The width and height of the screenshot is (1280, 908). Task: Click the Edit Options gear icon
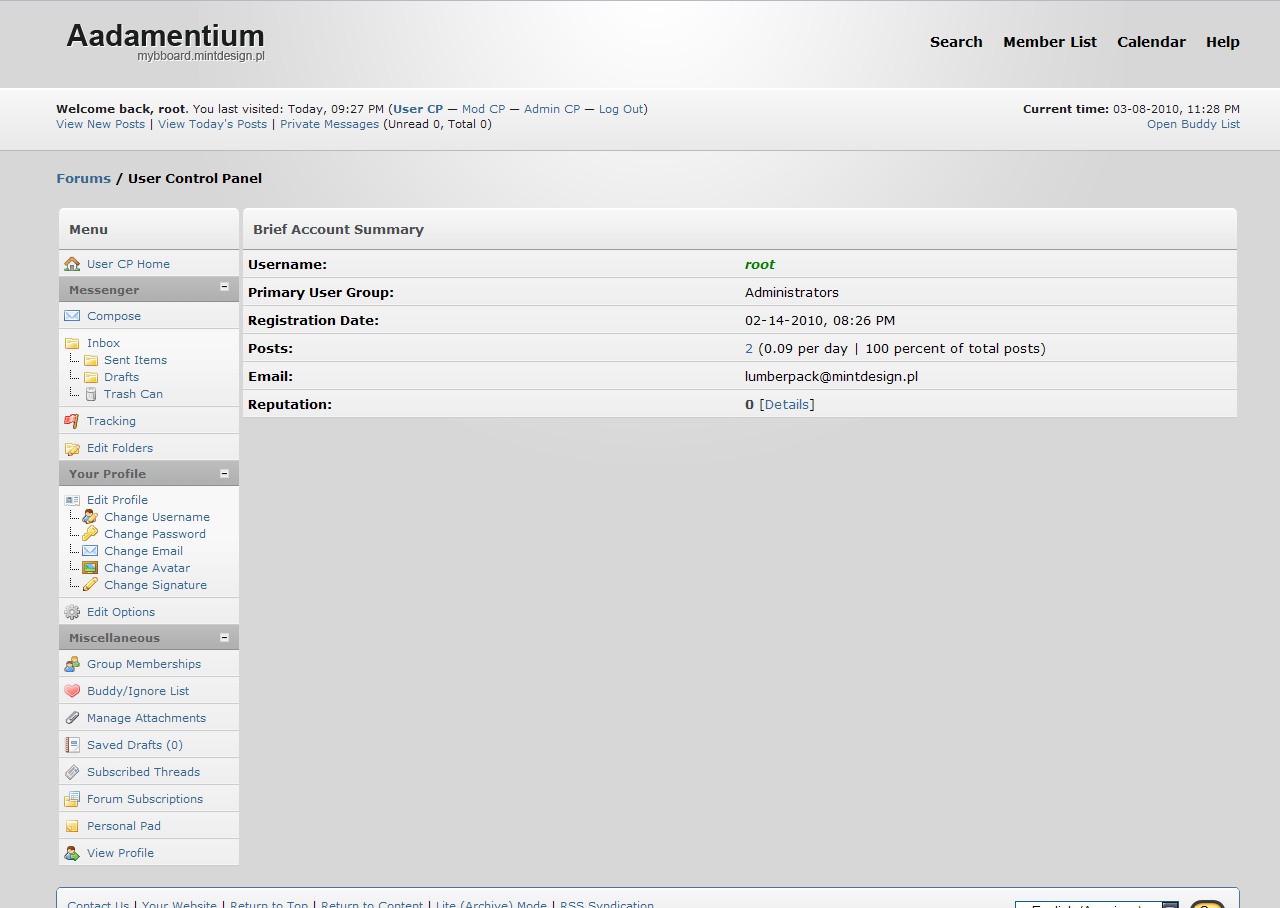pyautogui.click(x=72, y=612)
